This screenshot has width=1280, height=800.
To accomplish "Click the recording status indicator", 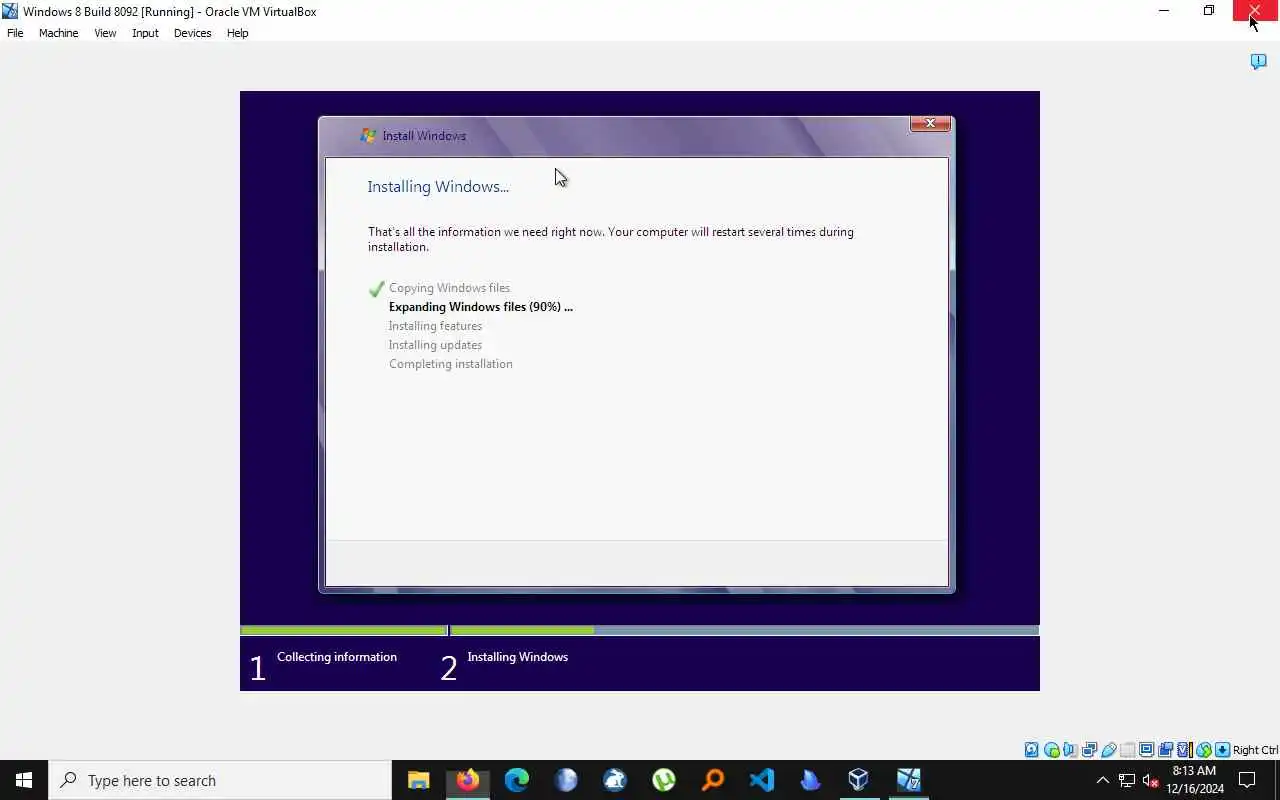I will click(1165, 750).
